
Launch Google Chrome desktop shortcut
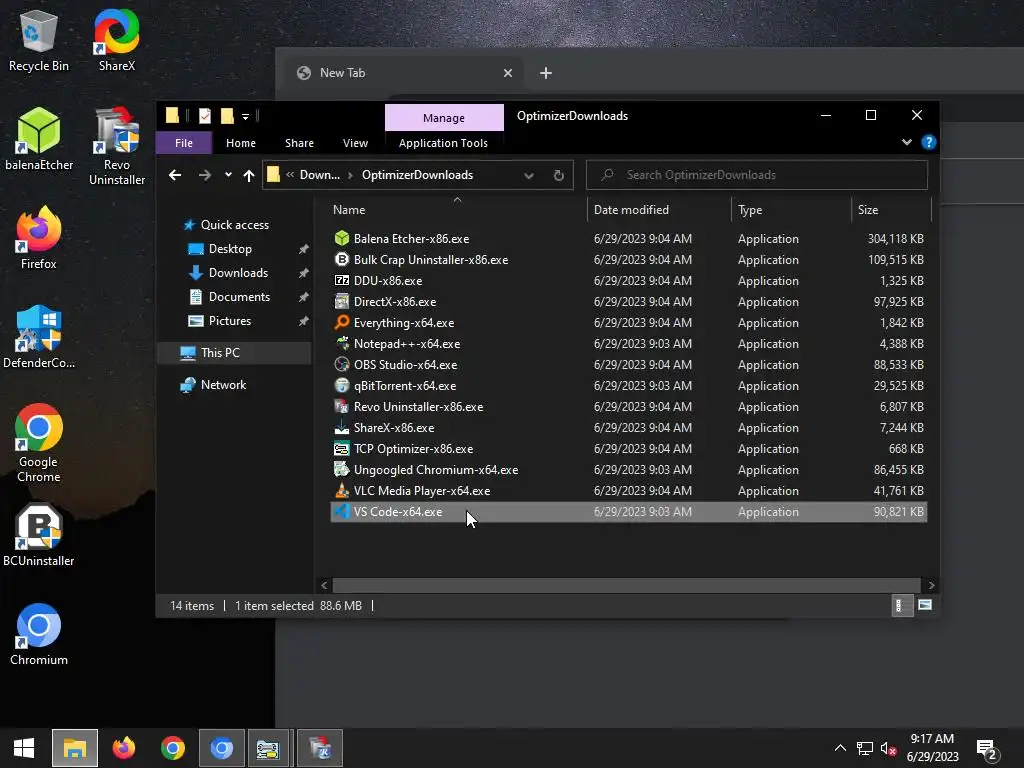coord(39,443)
